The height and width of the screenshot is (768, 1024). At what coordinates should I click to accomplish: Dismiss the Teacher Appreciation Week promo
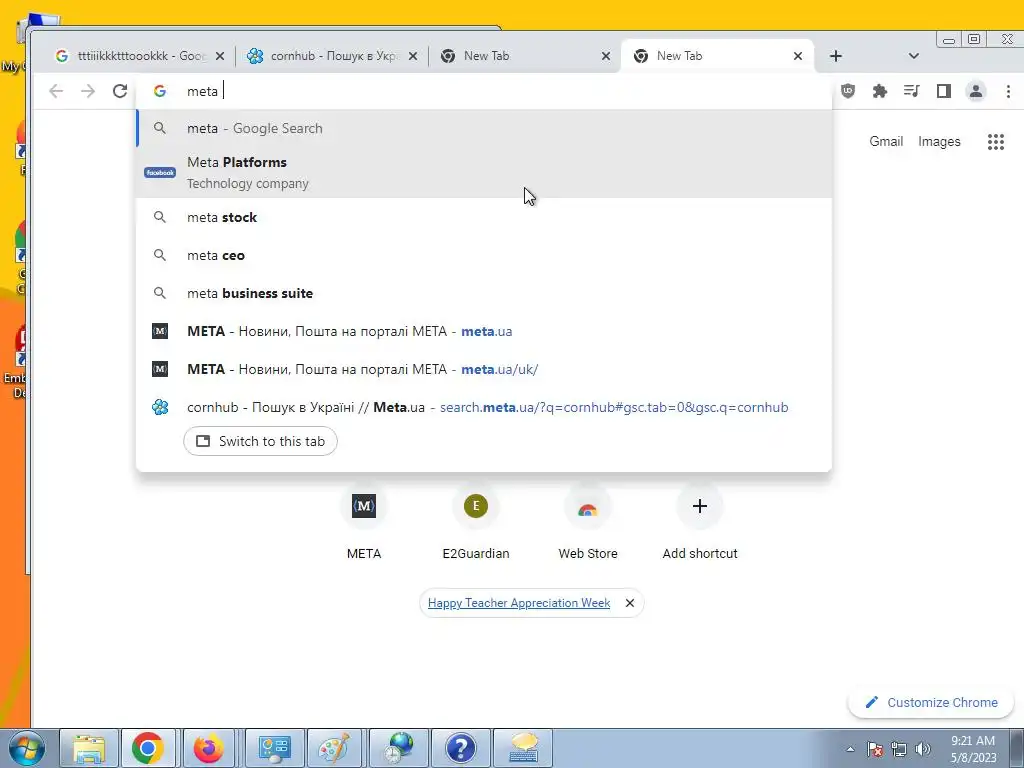click(630, 603)
